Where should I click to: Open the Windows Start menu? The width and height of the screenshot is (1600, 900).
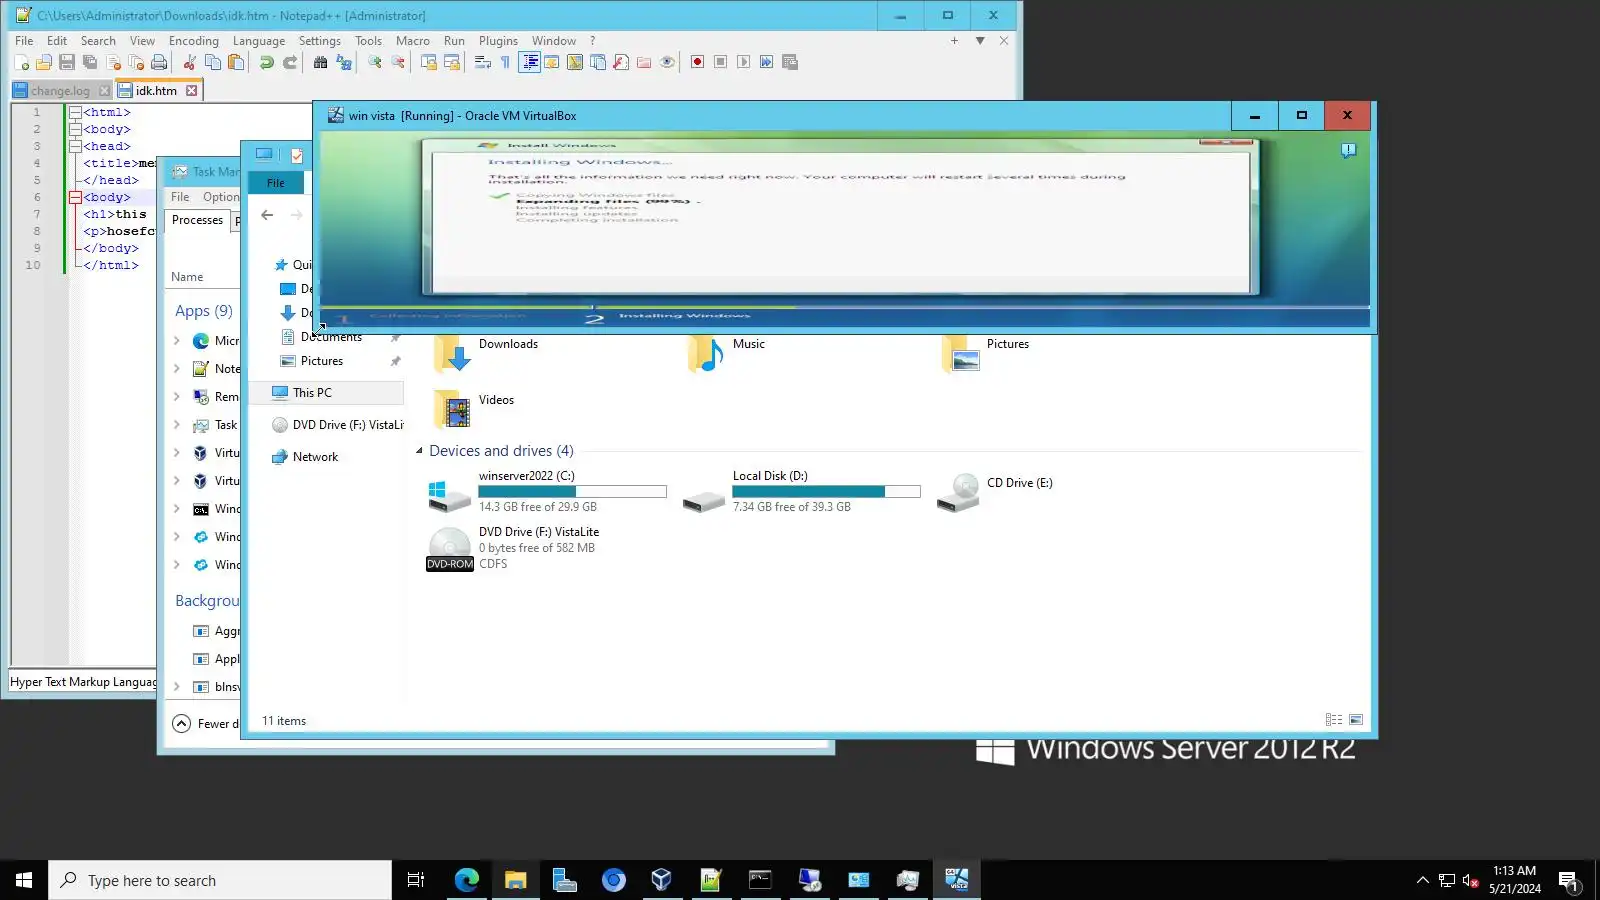click(x=24, y=880)
